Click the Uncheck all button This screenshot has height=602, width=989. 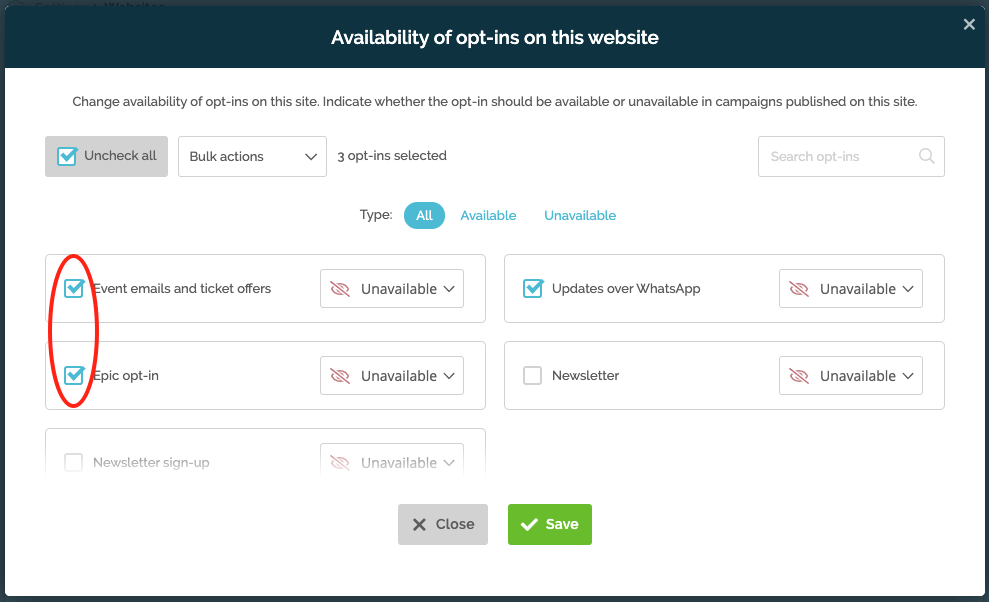107,156
